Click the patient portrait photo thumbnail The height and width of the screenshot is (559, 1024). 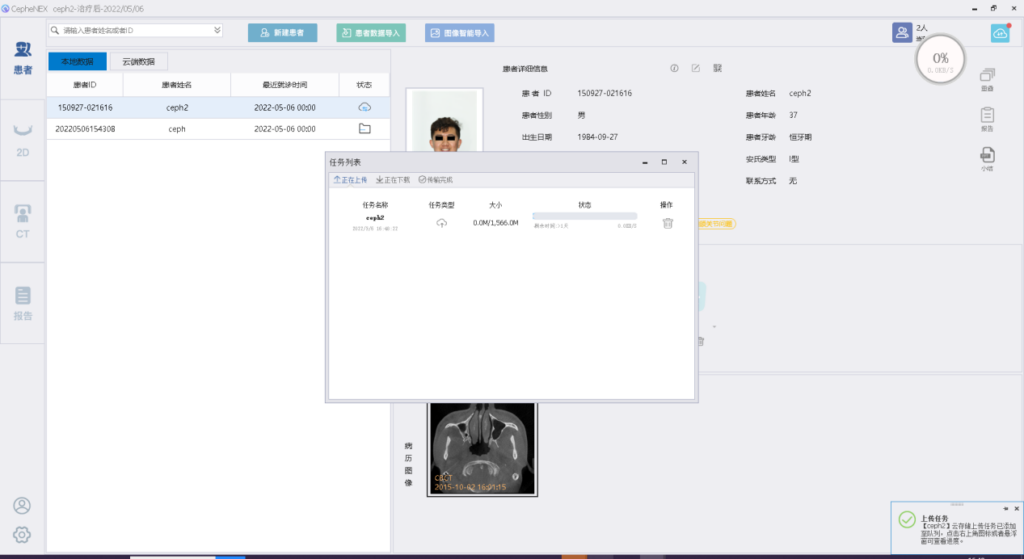444,121
